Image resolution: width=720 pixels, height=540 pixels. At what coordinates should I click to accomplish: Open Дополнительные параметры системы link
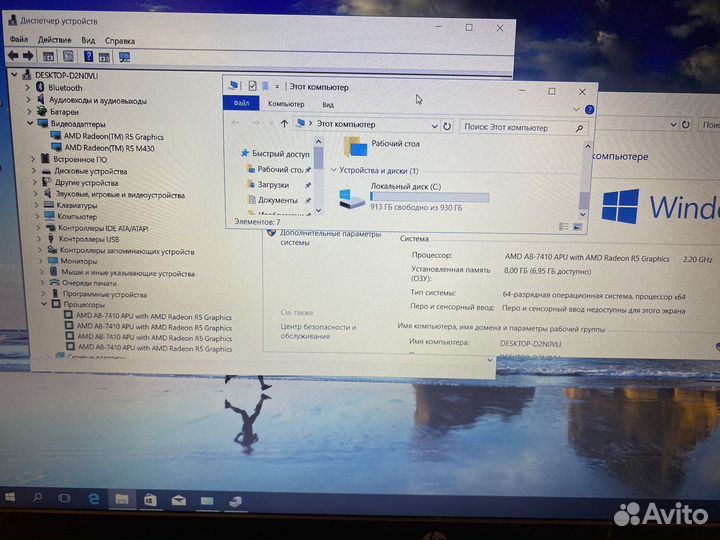point(330,238)
